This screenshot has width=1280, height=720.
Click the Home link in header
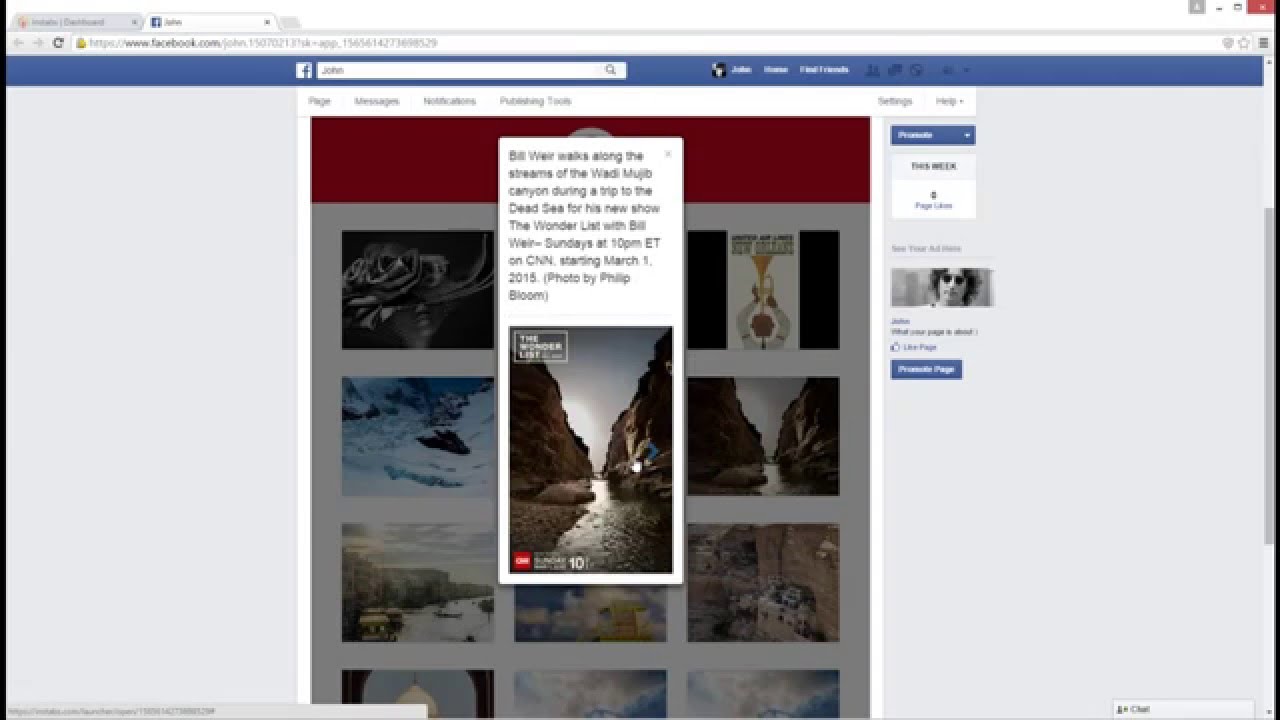pos(775,70)
